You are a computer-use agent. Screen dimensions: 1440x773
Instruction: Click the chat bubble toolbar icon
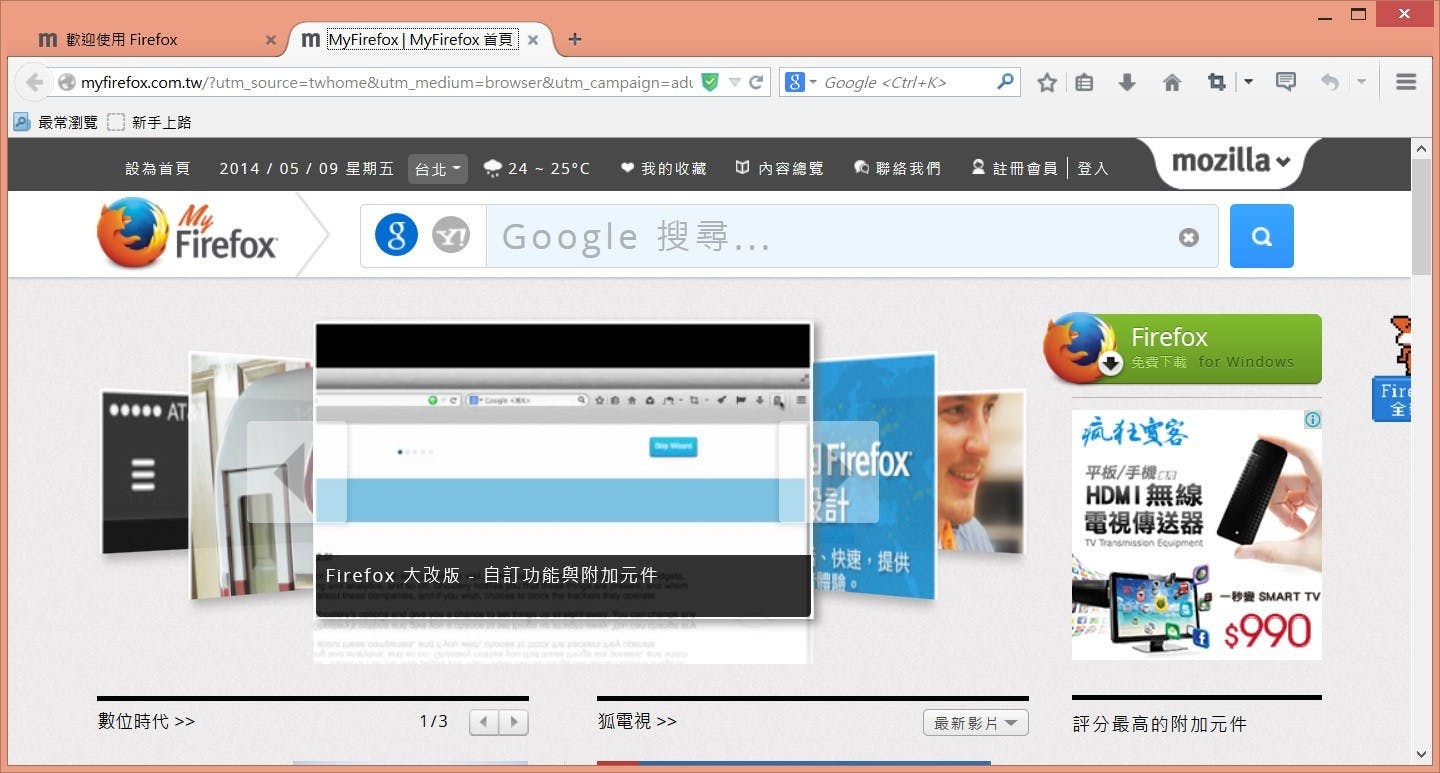[1286, 82]
